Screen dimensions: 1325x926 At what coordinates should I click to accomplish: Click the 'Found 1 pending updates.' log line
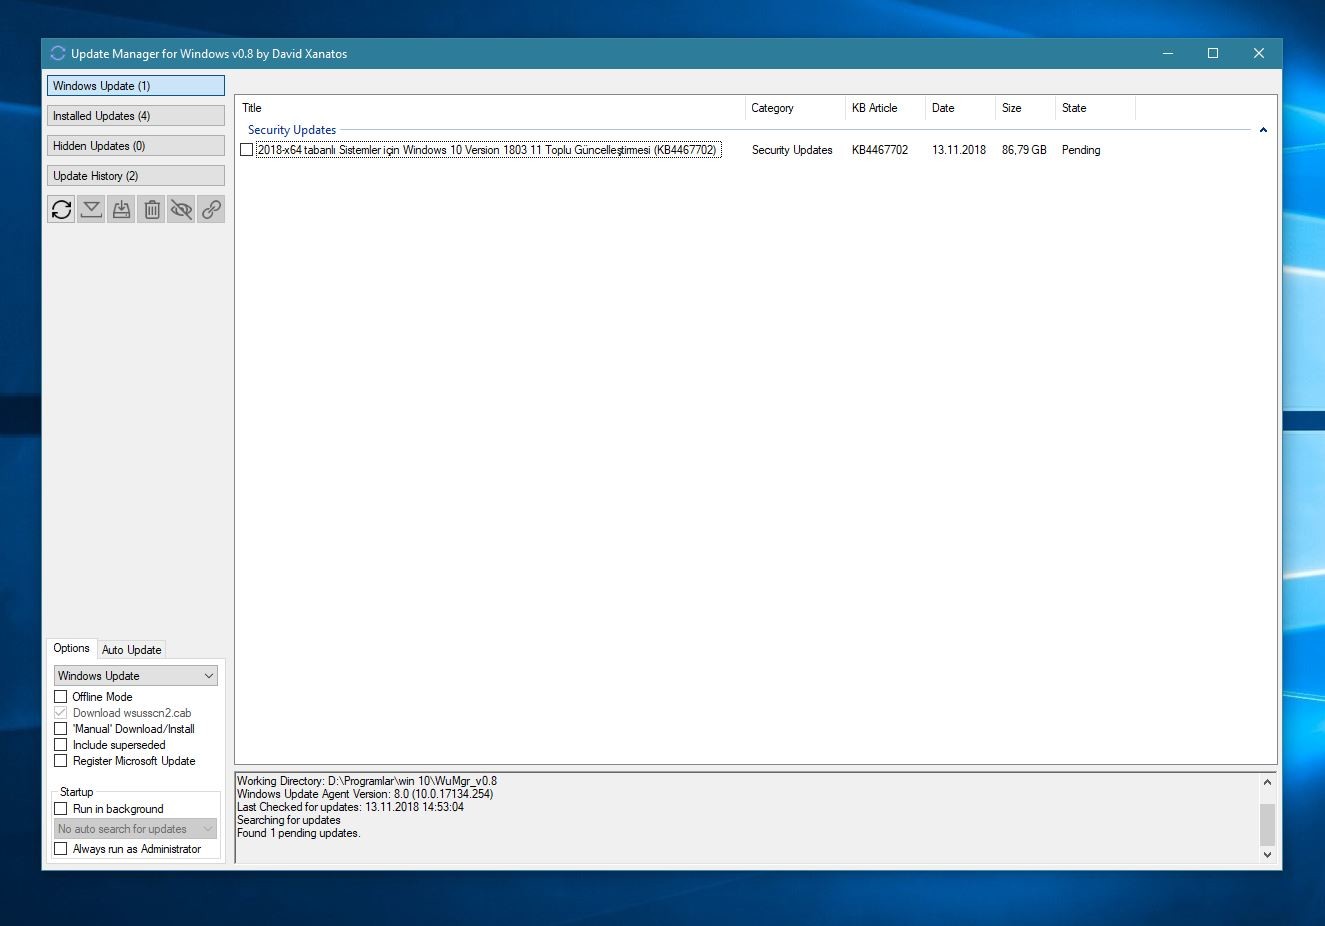[299, 833]
